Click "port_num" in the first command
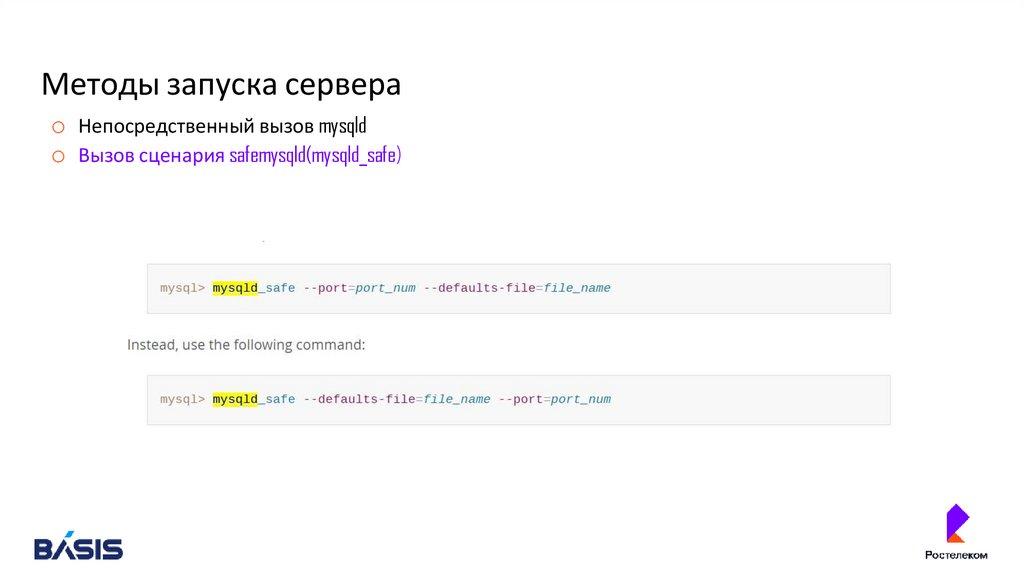This screenshot has width=1024, height=574. 385,288
